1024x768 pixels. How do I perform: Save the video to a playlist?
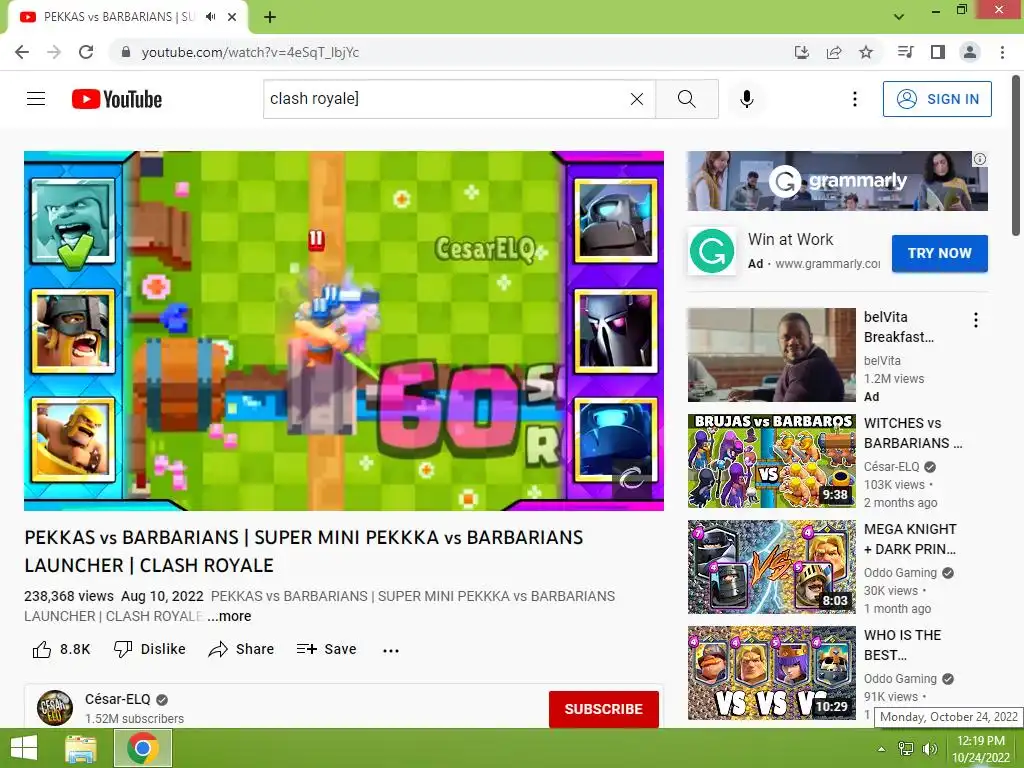[326, 649]
